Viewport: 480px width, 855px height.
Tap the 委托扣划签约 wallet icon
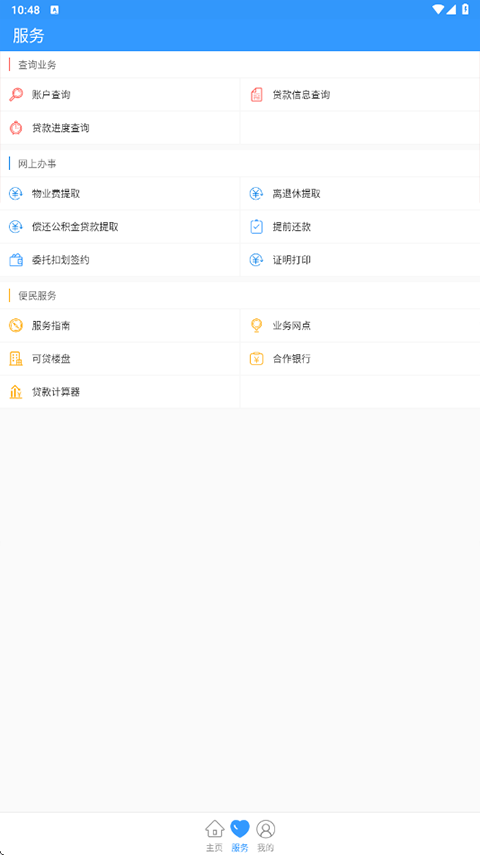(x=16, y=260)
